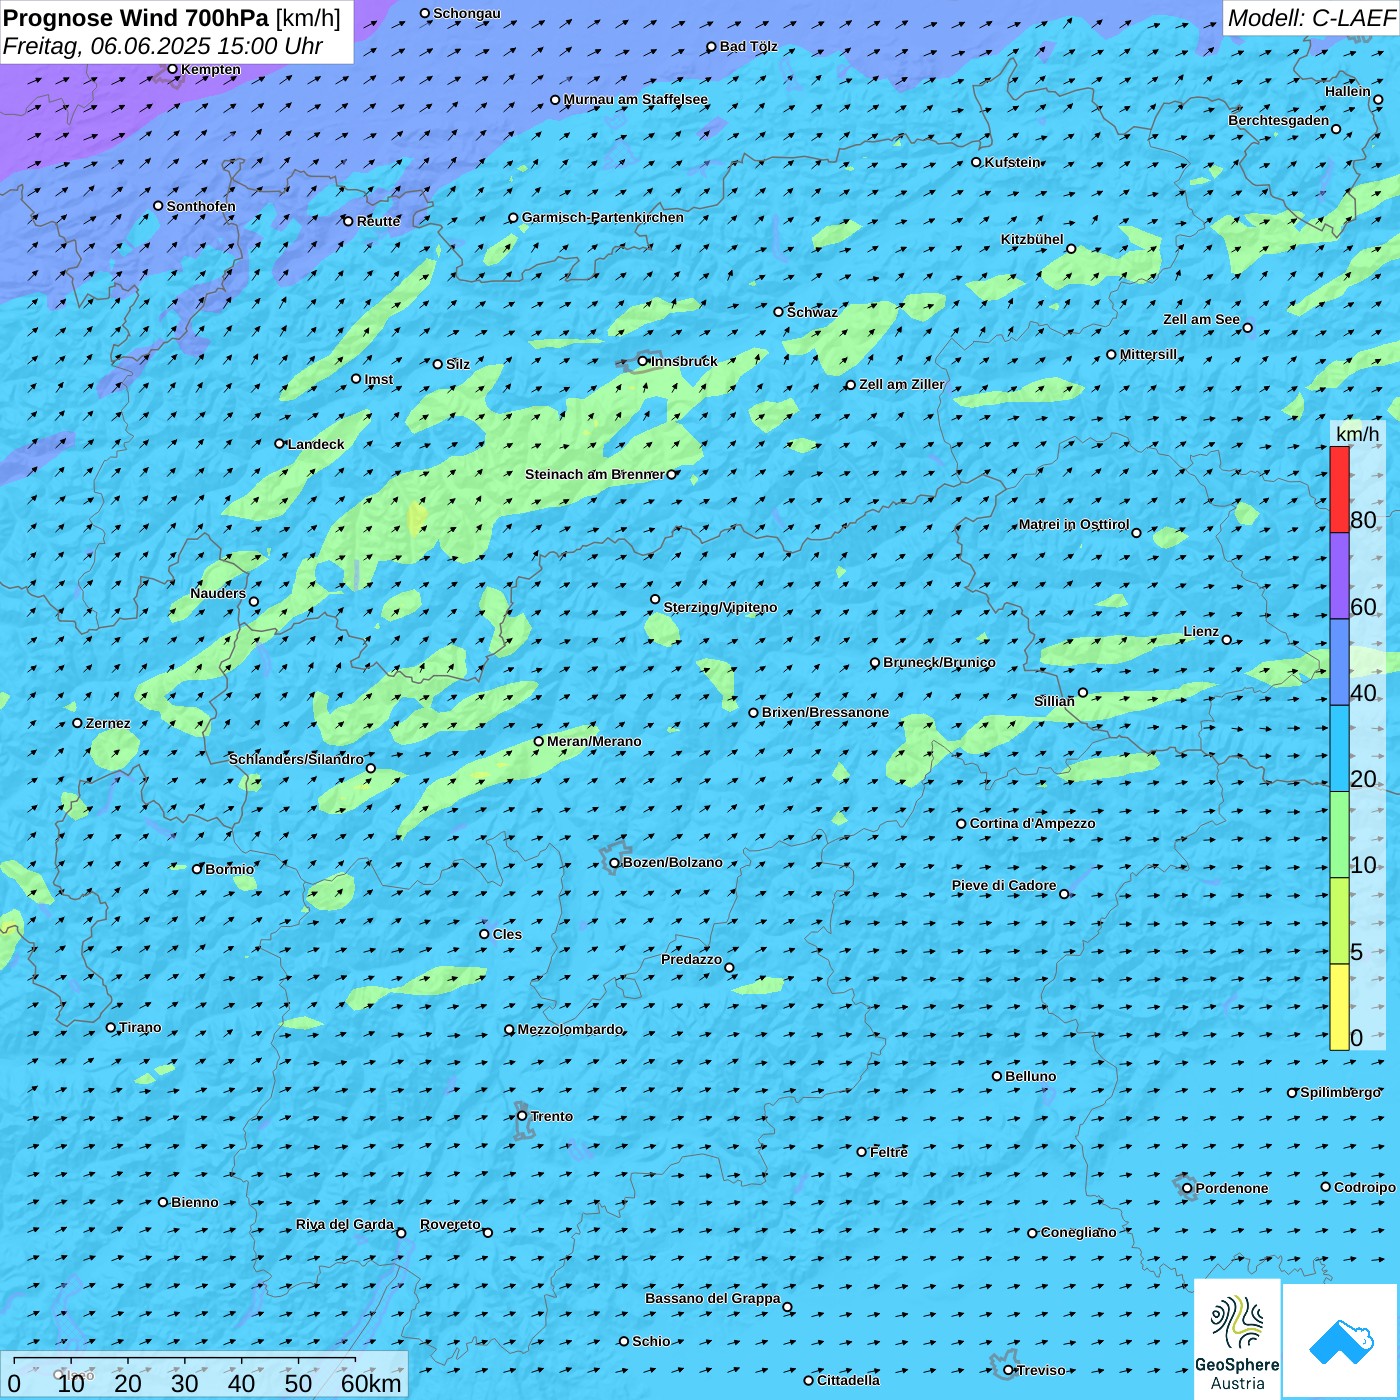The image size is (1400, 1400).
Task: Click the Kempten marker dot
Action: coord(172,69)
